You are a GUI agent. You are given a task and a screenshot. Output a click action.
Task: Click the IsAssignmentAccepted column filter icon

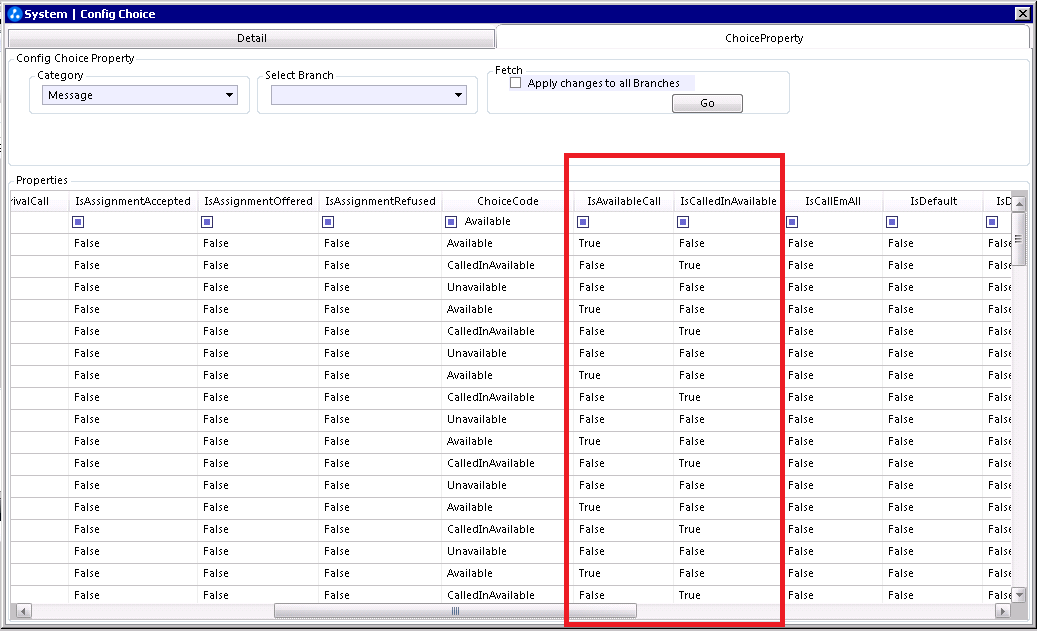click(x=78, y=222)
